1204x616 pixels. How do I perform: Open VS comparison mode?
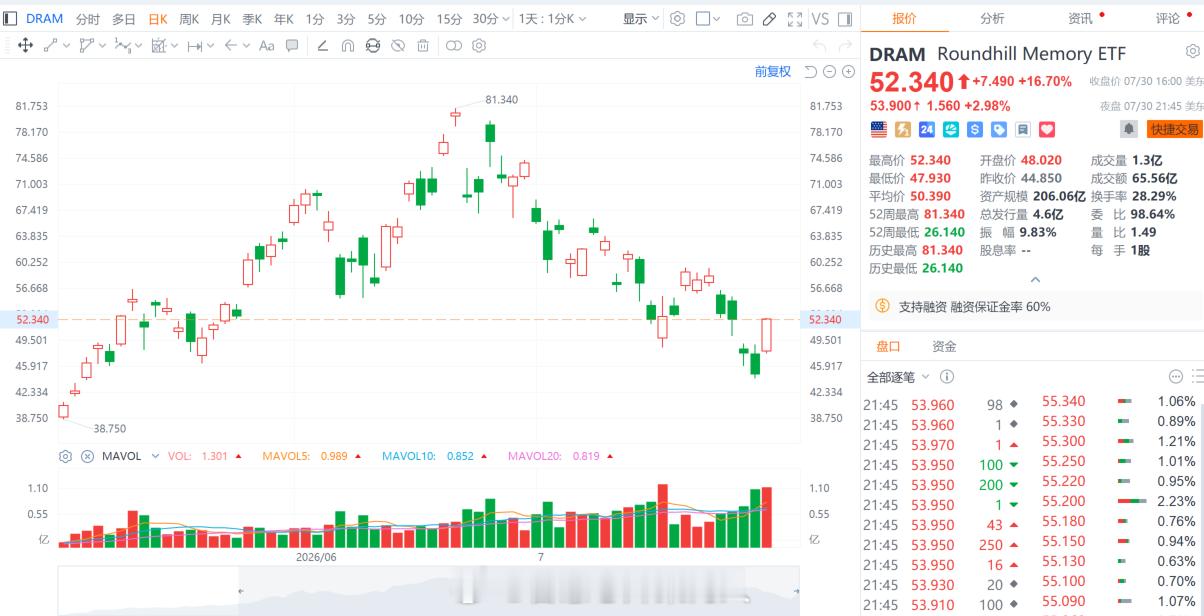tap(820, 19)
